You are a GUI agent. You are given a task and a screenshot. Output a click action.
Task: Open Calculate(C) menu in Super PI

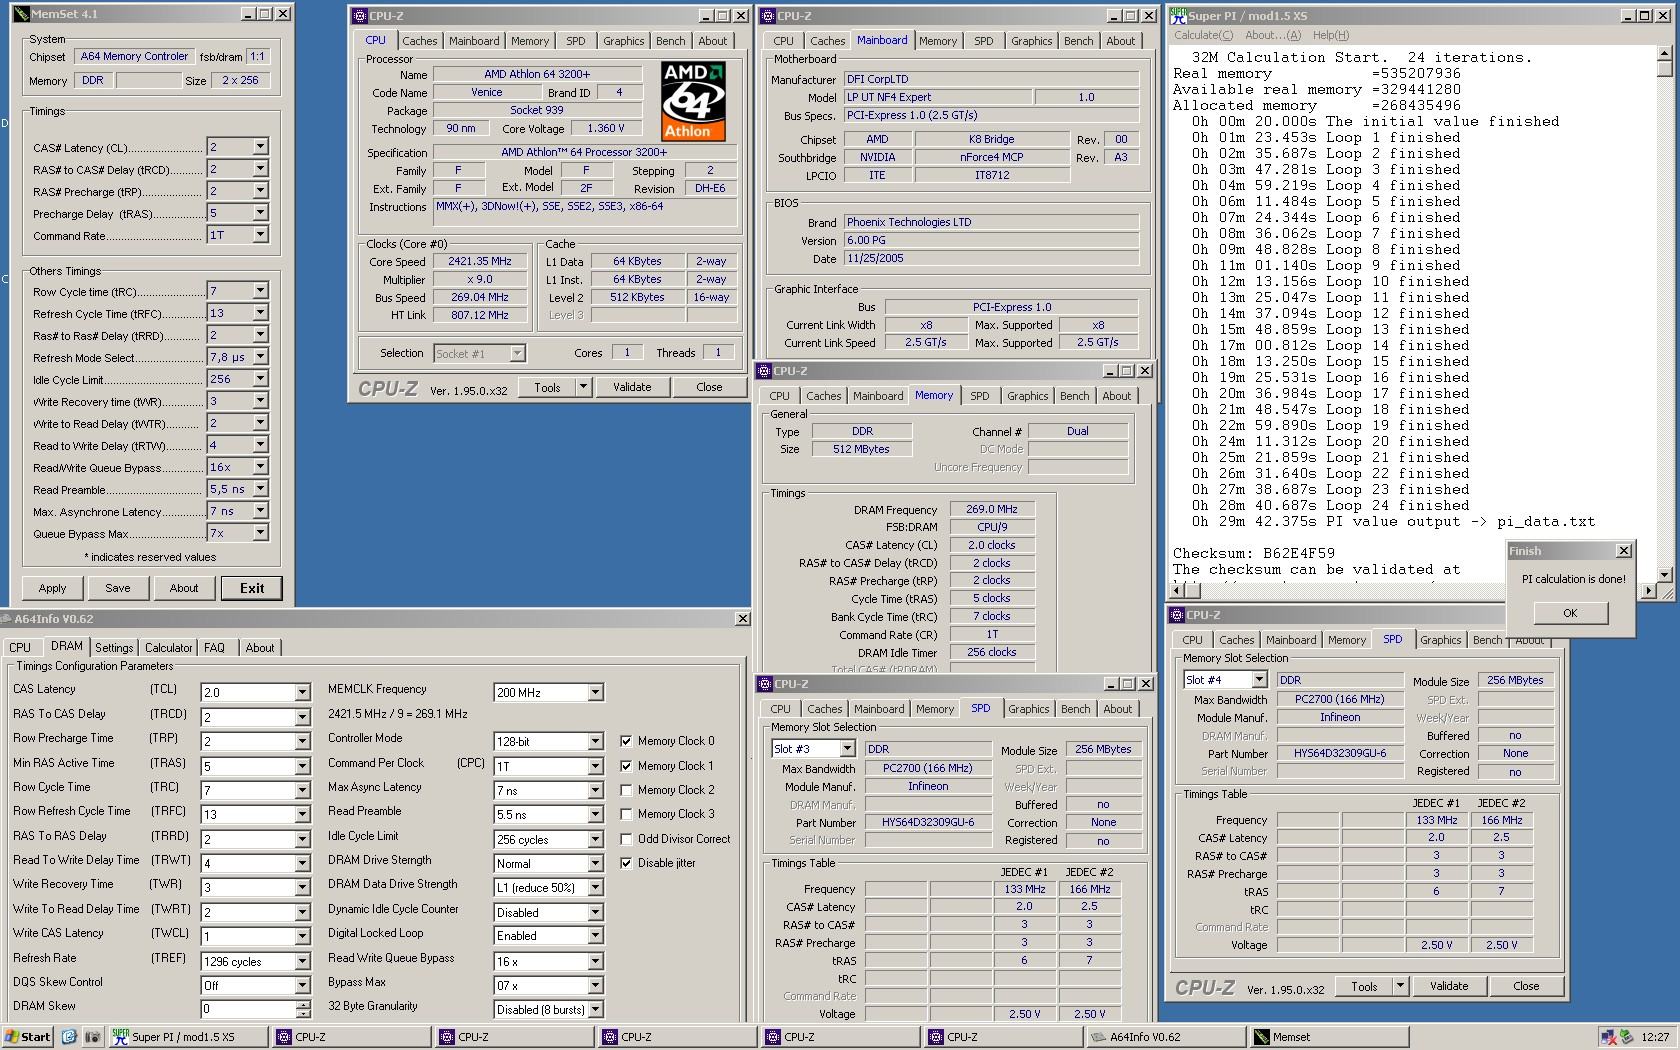[x=1204, y=35]
